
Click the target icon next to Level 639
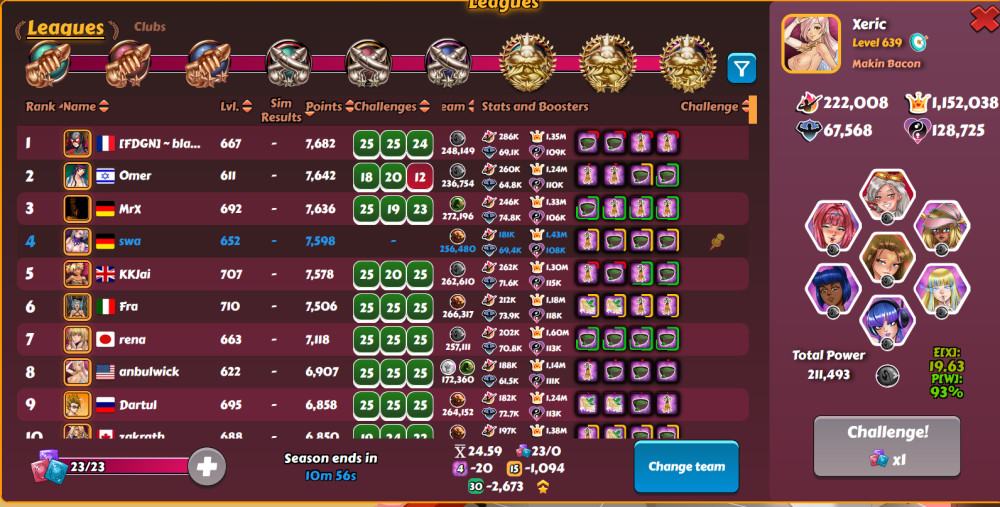[918, 43]
